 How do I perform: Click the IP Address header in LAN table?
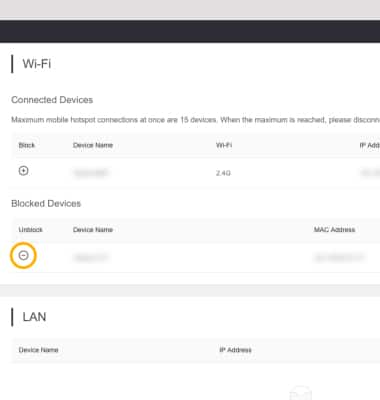click(x=235, y=350)
